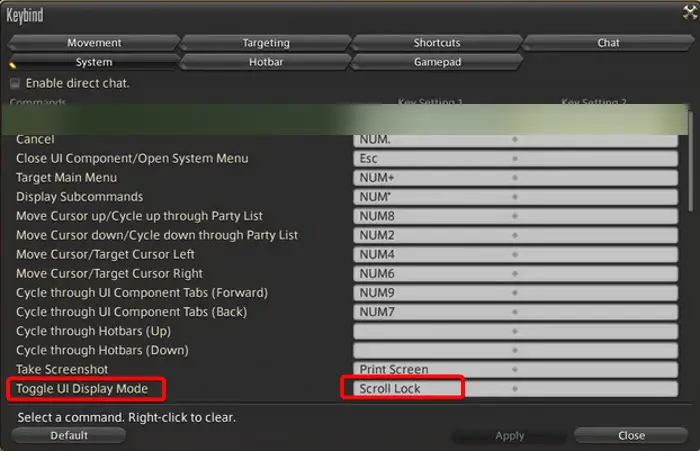Click the command list vertical scrollbar
The height and width of the screenshot is (451, 700).
click(x=691, y=161)
